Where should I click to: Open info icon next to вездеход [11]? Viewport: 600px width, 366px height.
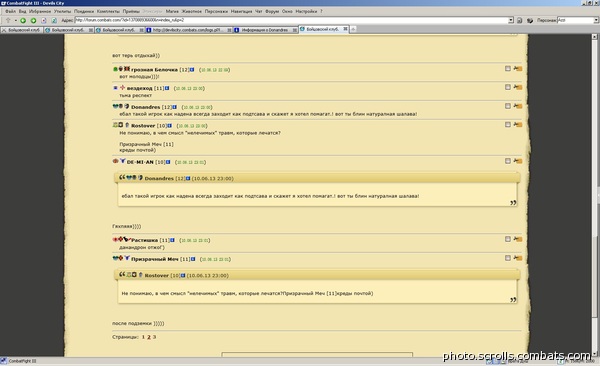tap(167, 88)
